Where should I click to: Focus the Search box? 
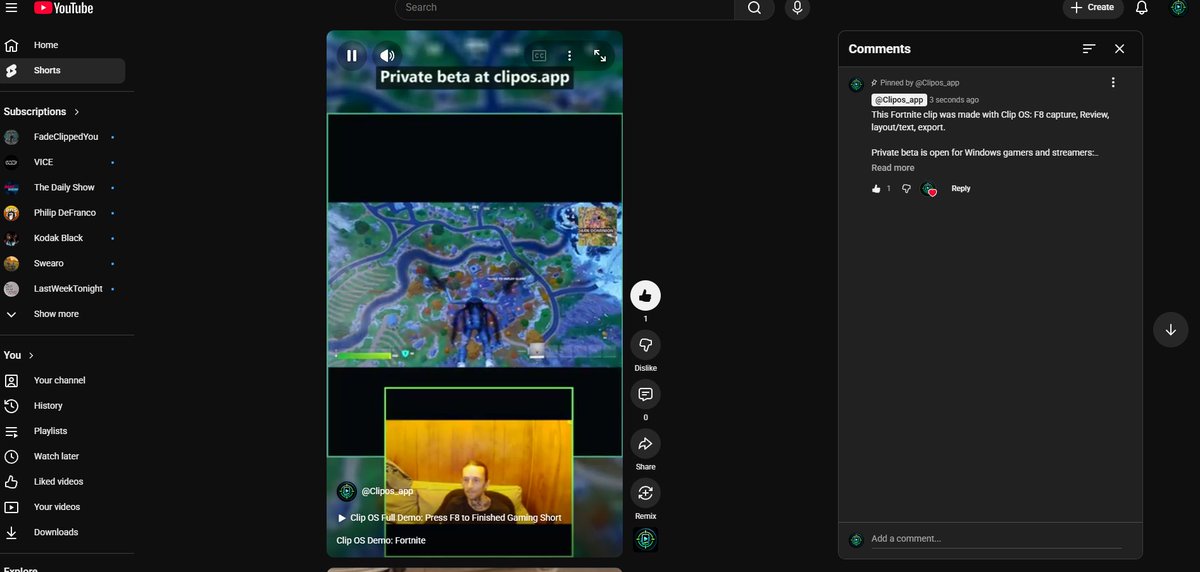tap(565, 8)
